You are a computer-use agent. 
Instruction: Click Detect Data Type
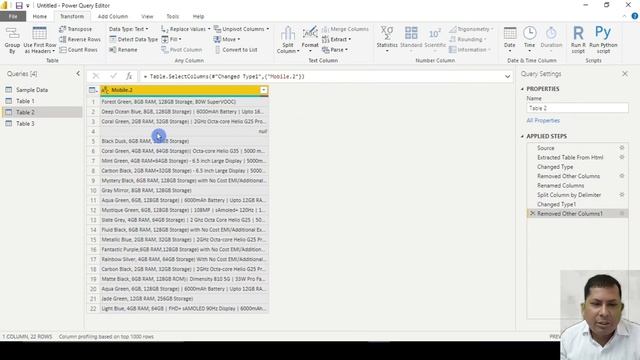pyautogui.click(x=133, y=39)
